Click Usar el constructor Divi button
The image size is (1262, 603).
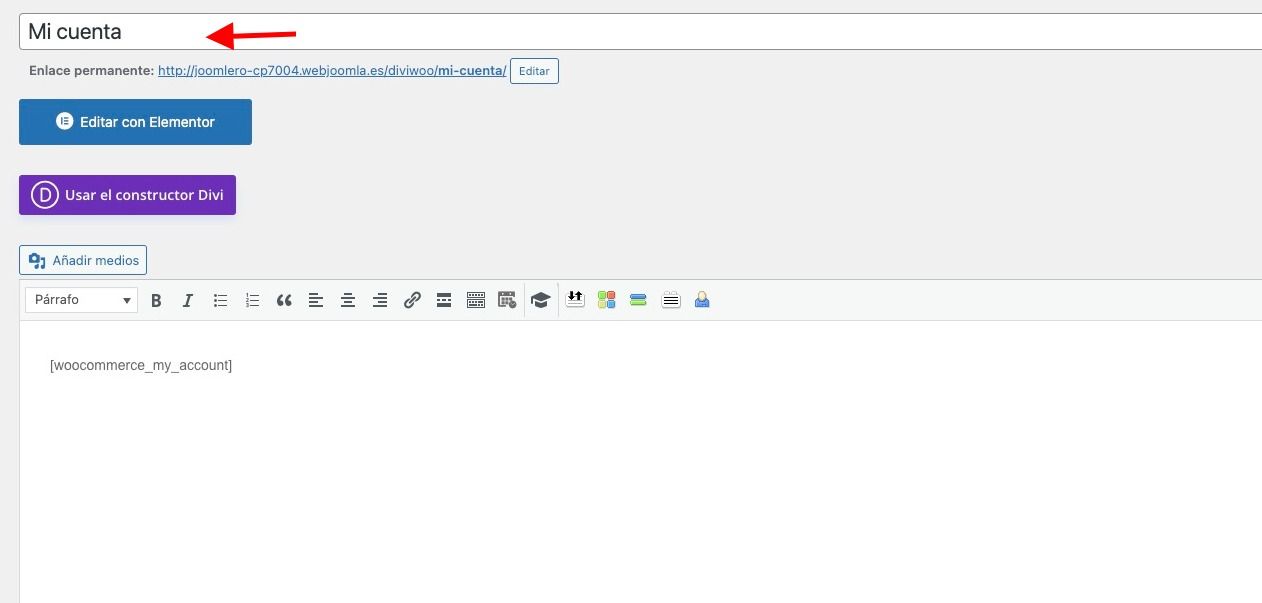tap(127, 195)
